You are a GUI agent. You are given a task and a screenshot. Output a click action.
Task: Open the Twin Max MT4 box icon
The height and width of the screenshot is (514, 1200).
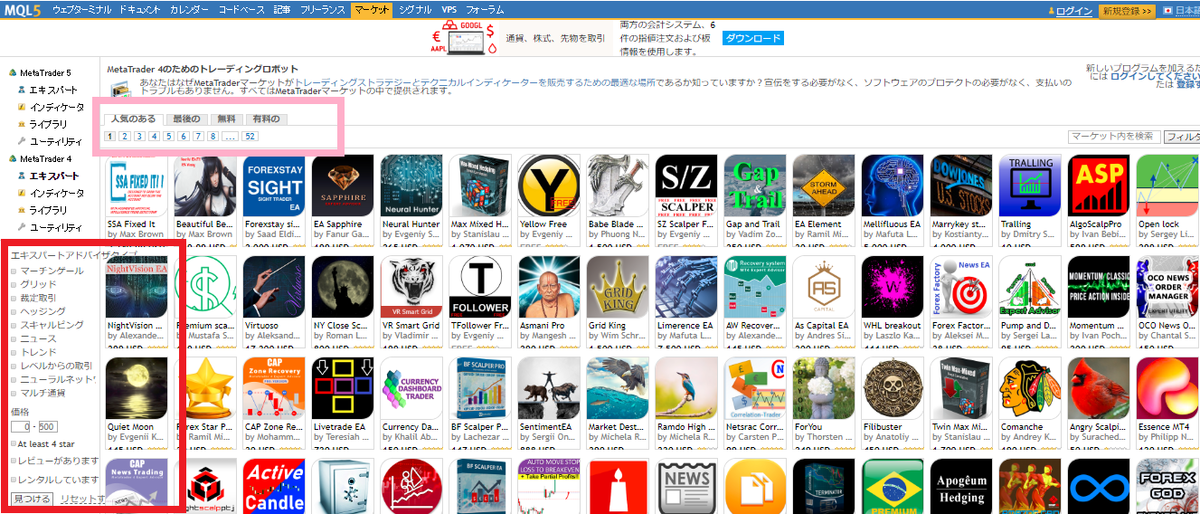(962, 388)
